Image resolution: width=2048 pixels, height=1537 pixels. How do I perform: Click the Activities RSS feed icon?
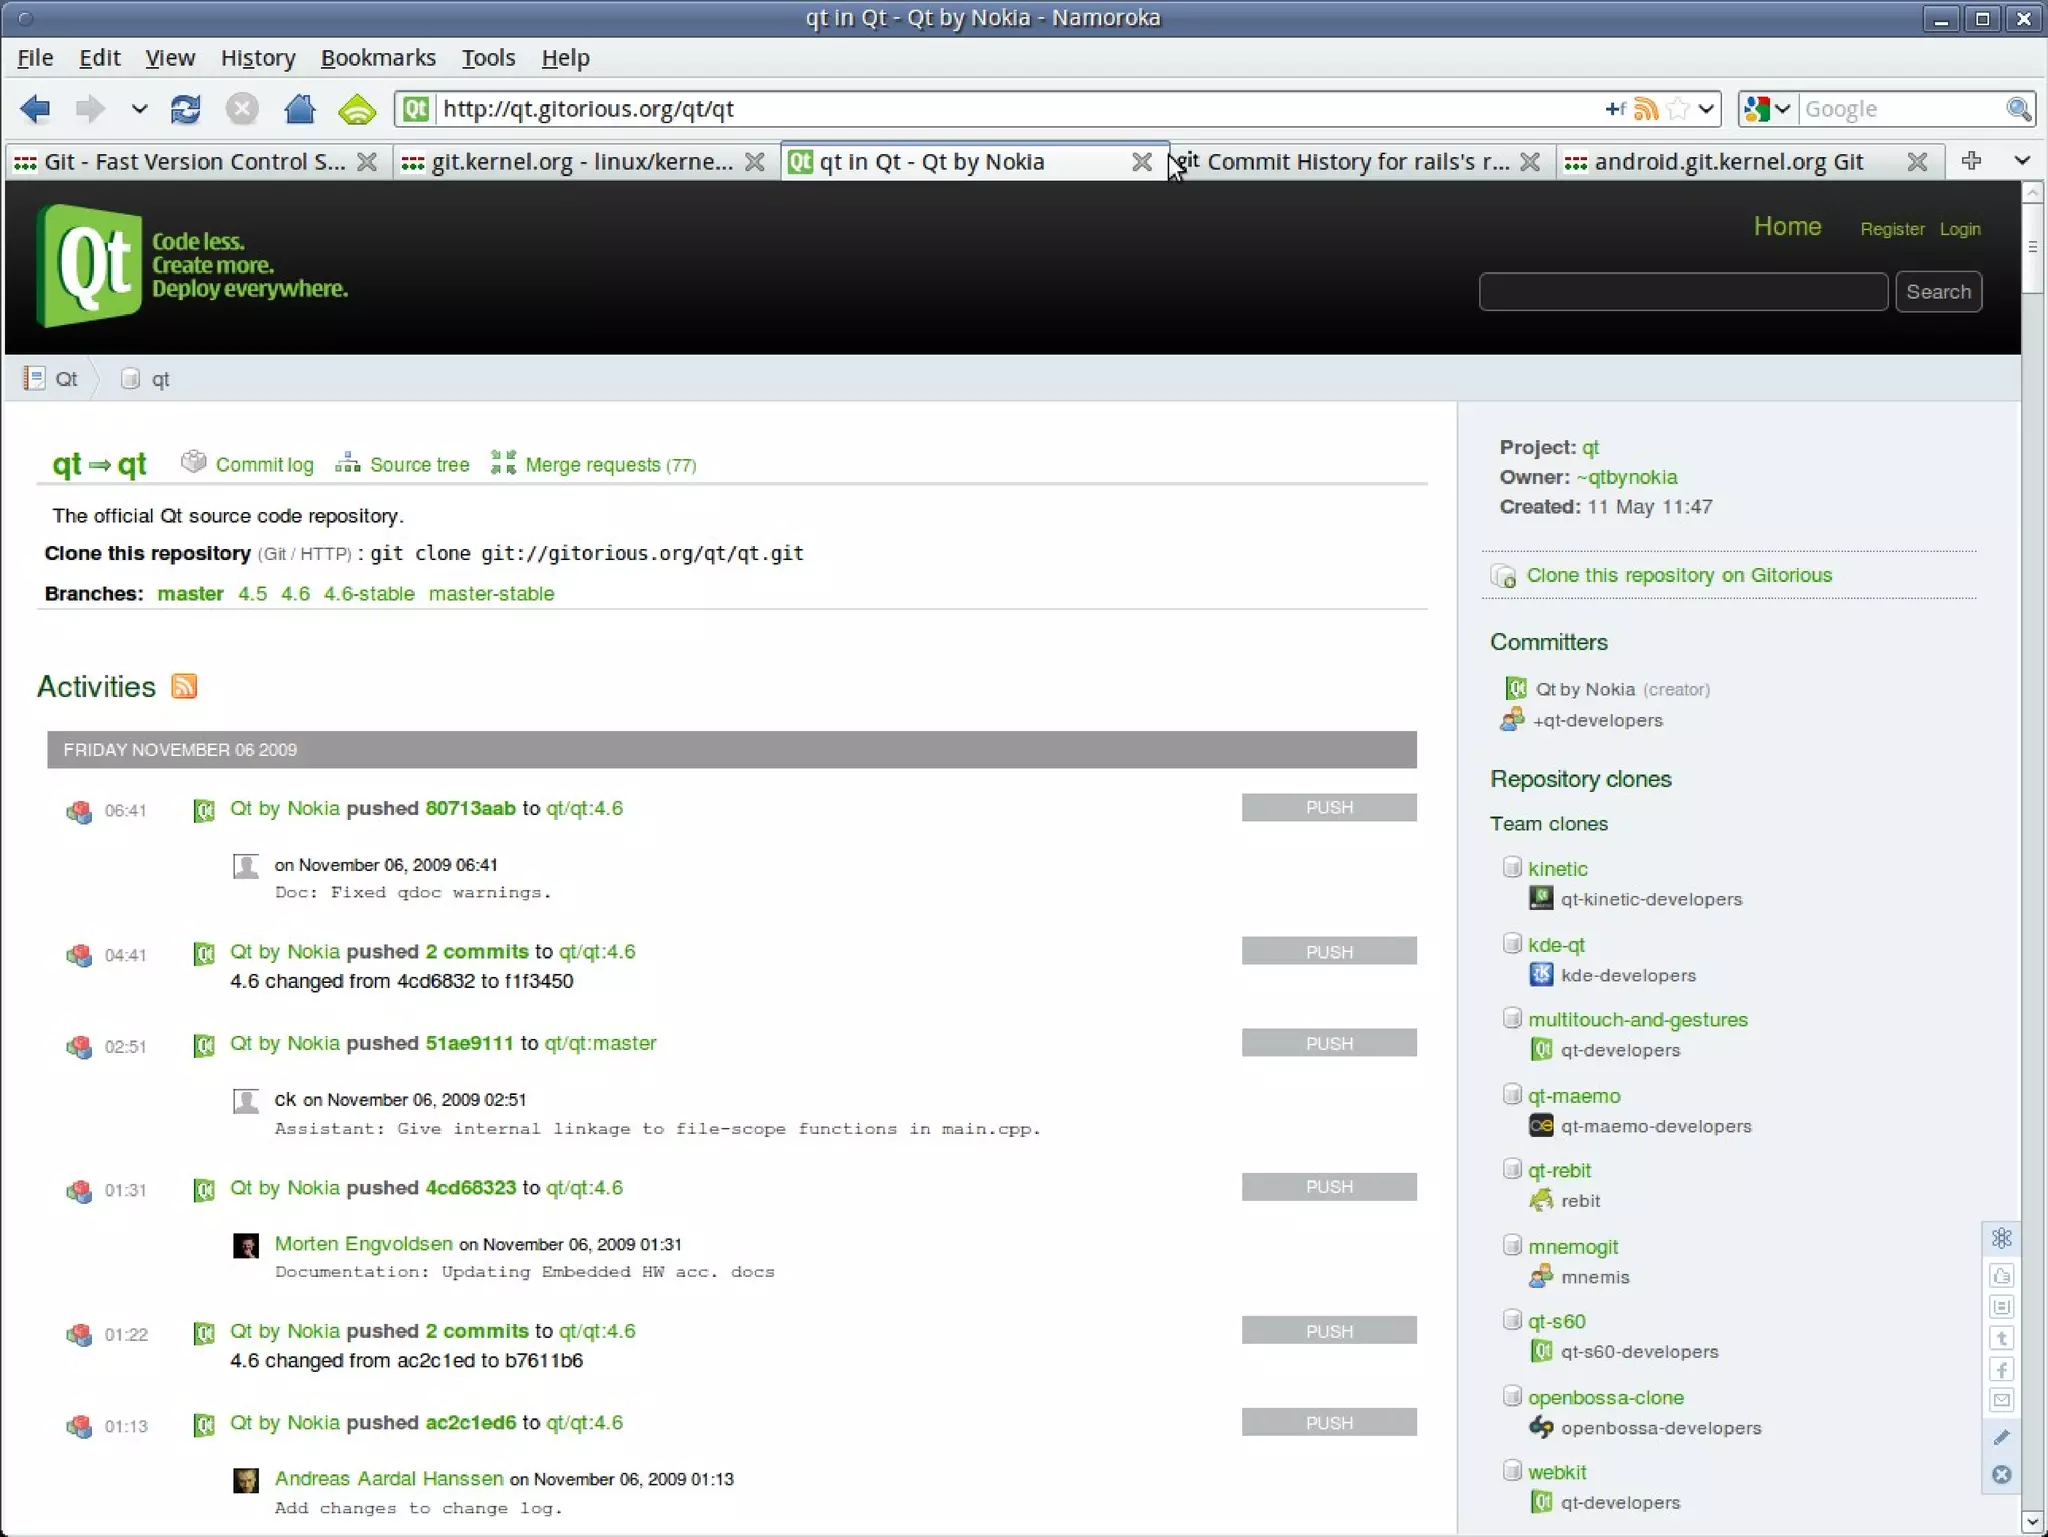point(184,686)
